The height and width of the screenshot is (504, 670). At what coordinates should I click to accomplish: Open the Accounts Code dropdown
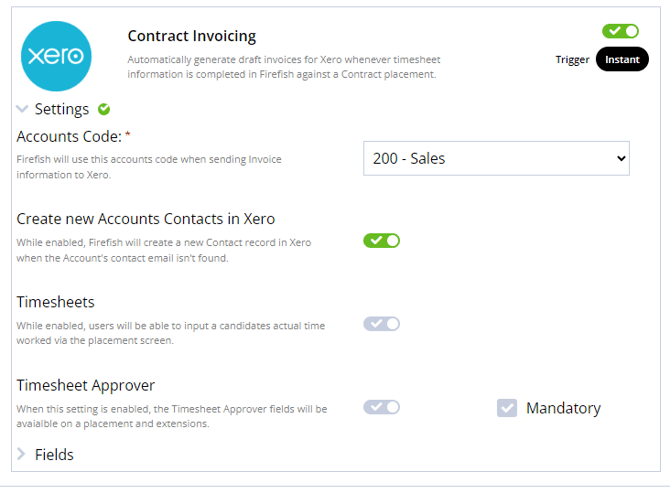pyautogui.click(x=496, y=158)
